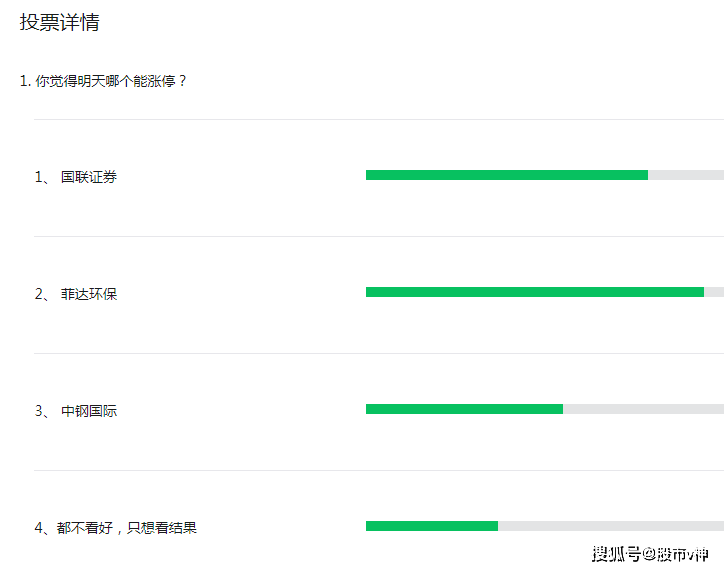Viewport: 724px width, 571px height.
Task: Click the number 4、 before 都不看好
Action: 42,528
